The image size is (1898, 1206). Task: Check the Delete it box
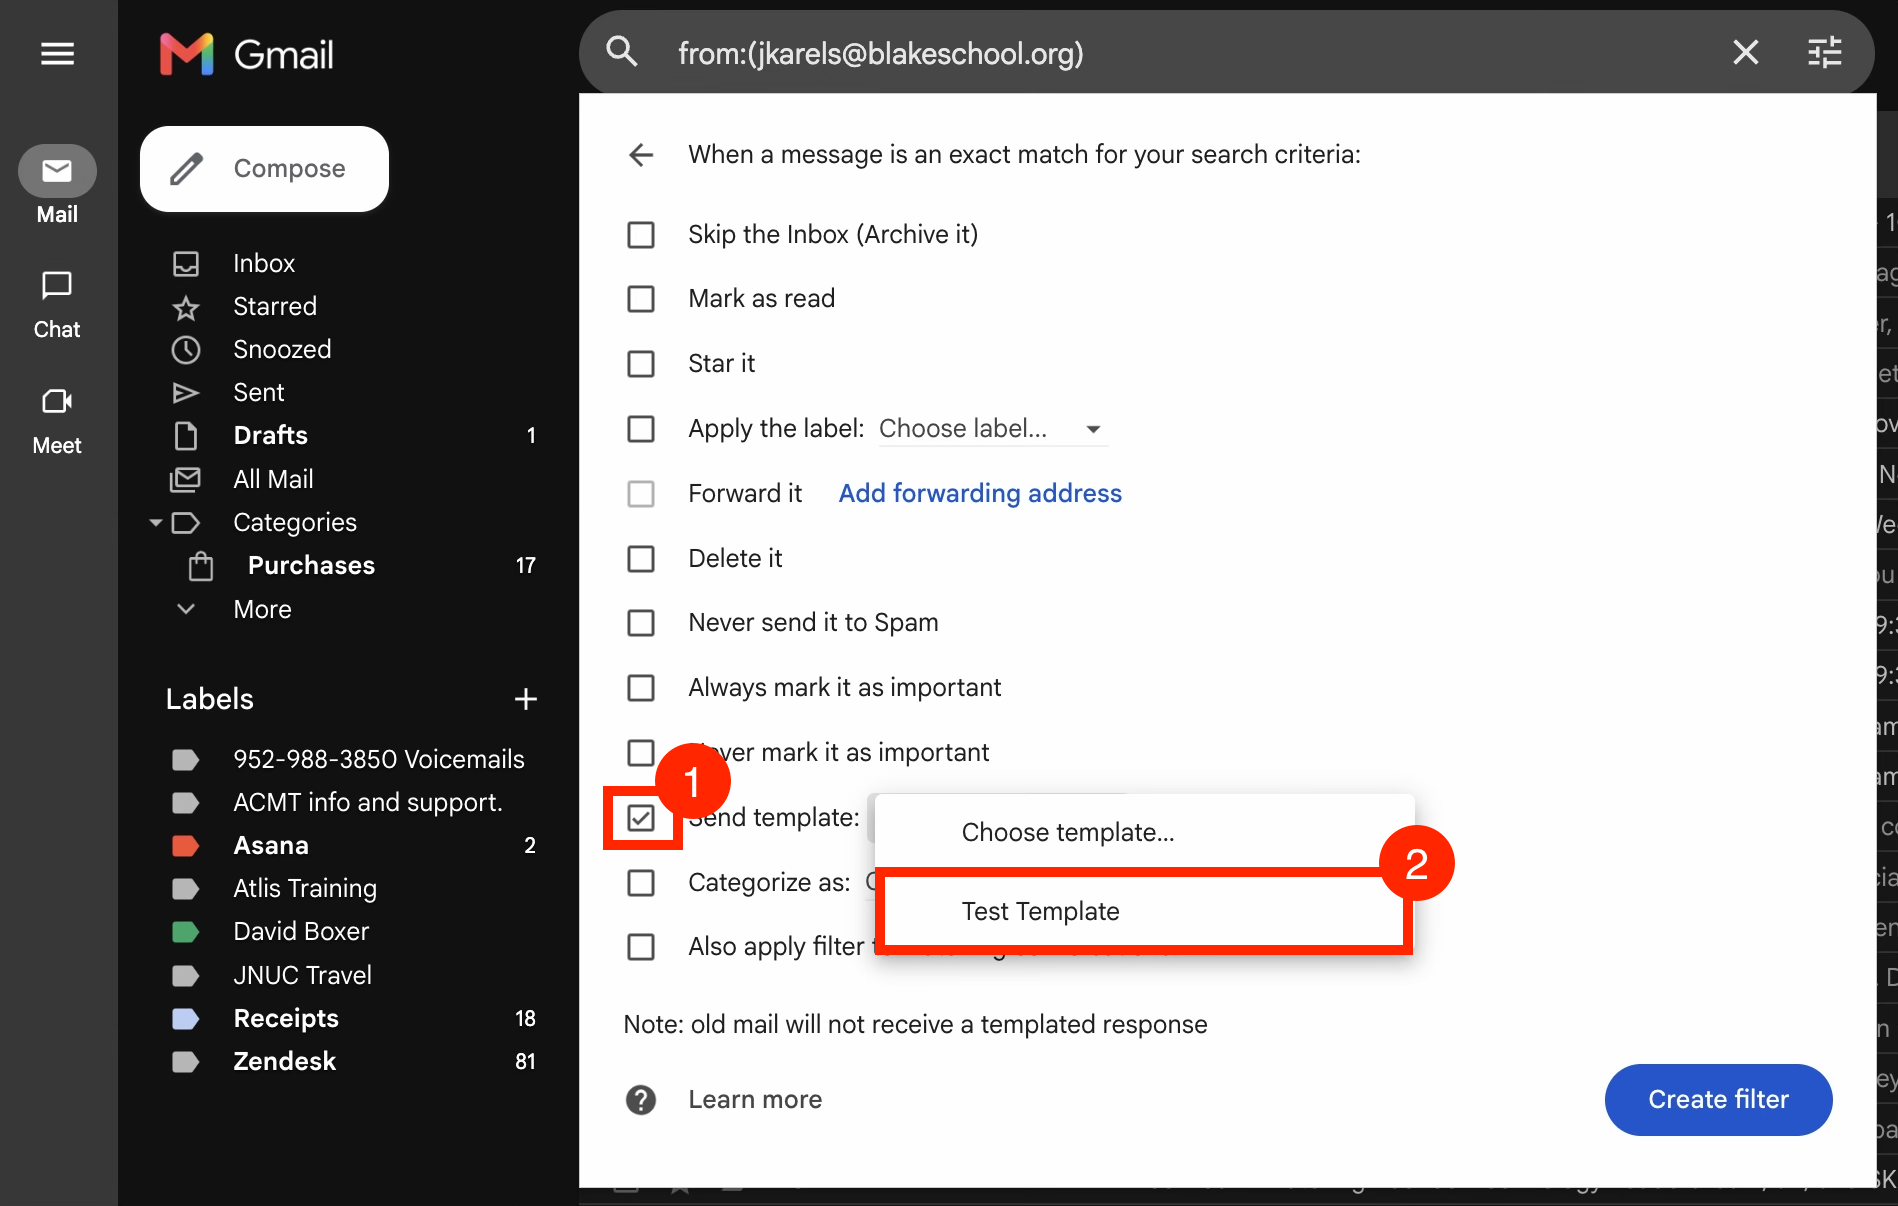[641, 559]
